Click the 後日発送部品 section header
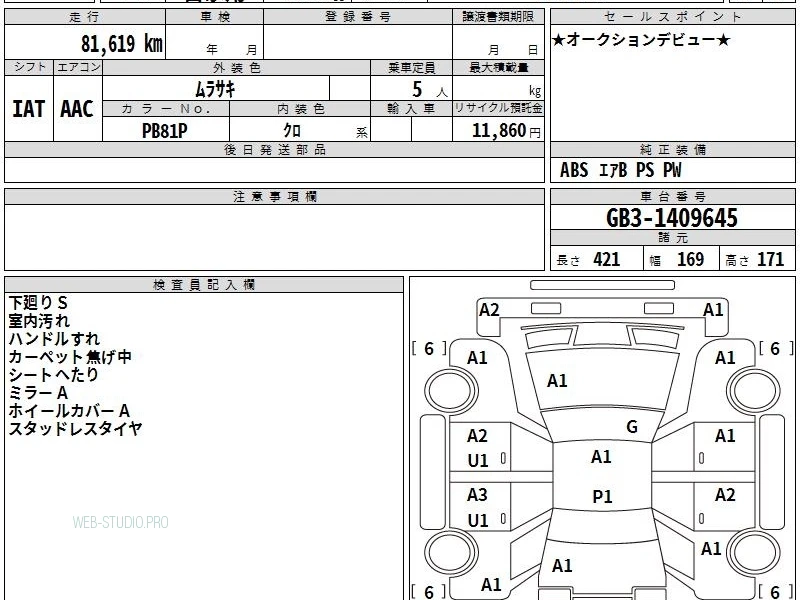 point(274,150)
